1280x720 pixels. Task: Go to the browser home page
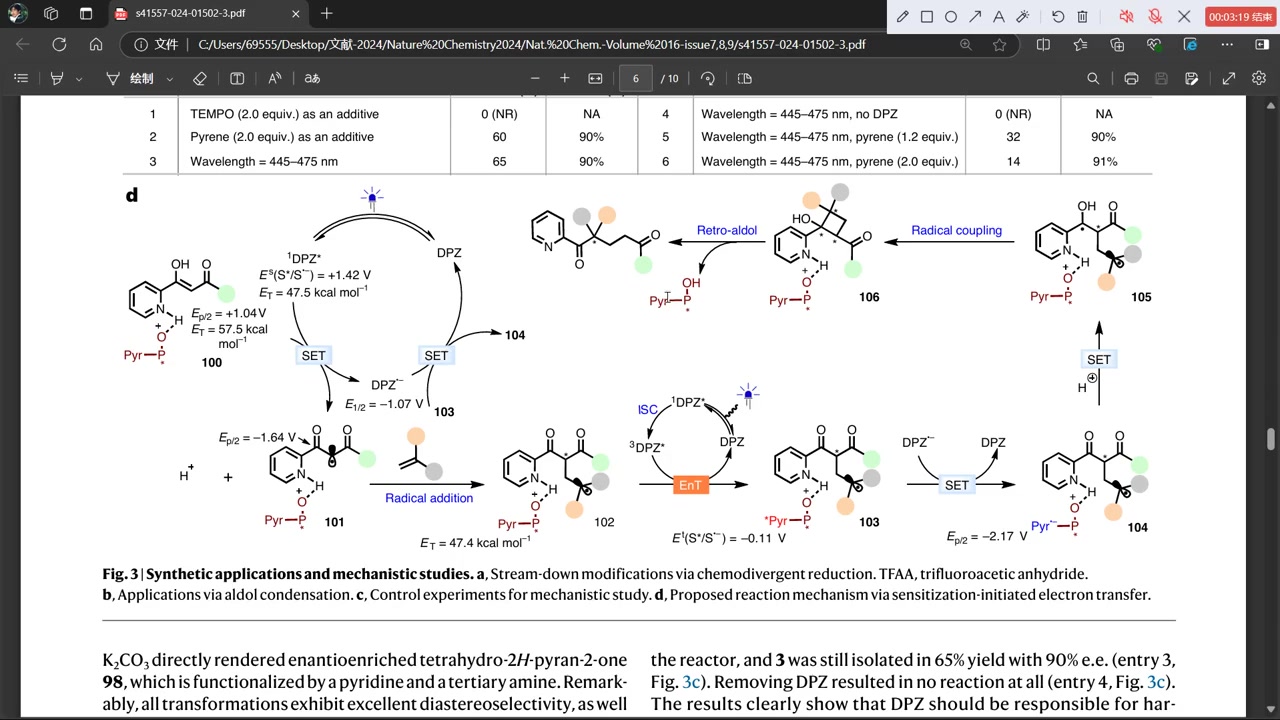point(96,44)
